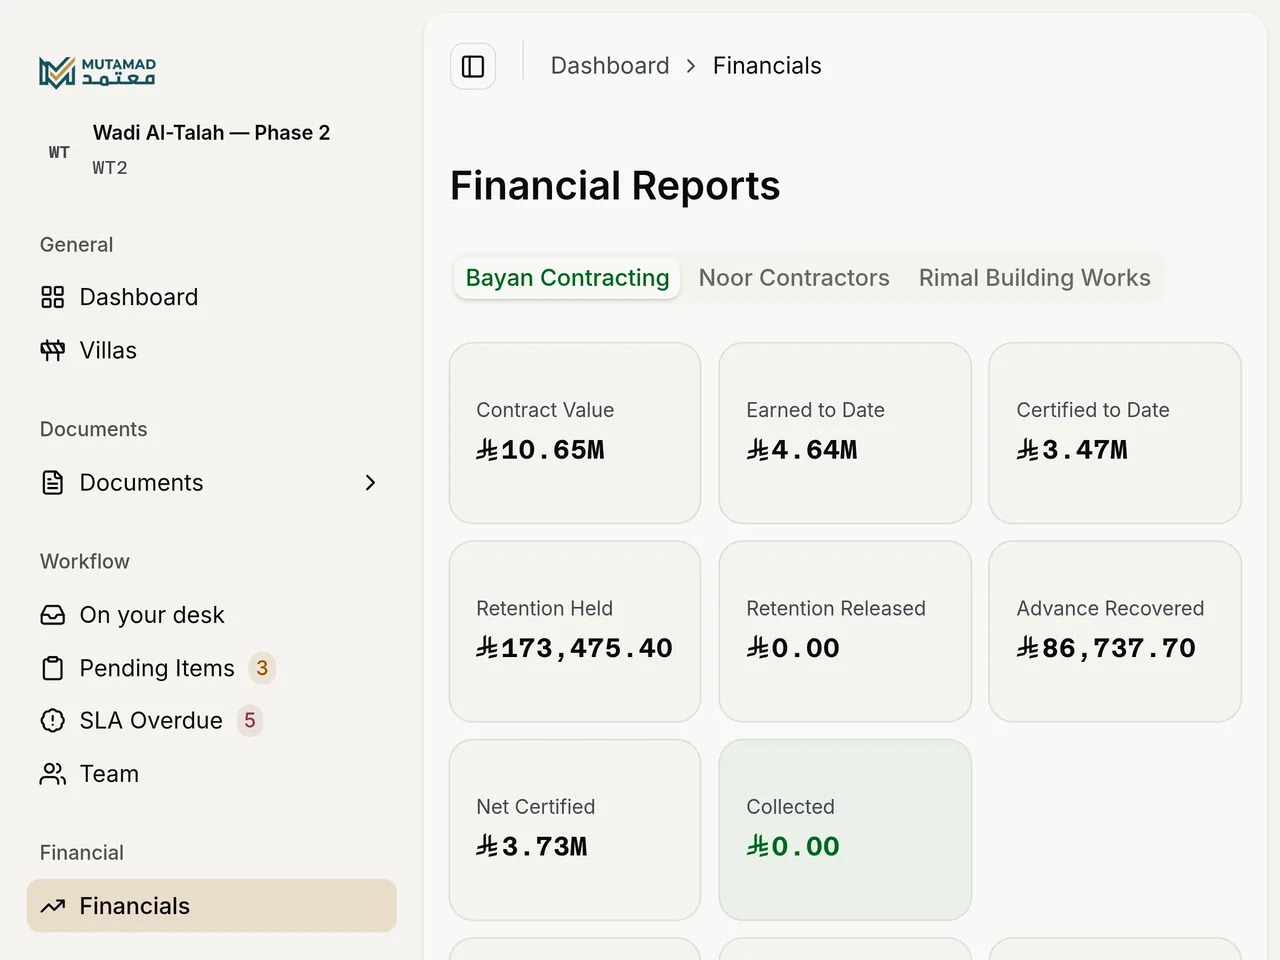This screenshot has height=960, width=1280.
Task: Click the WT project avatar
Action: click(x=59, y=152)
